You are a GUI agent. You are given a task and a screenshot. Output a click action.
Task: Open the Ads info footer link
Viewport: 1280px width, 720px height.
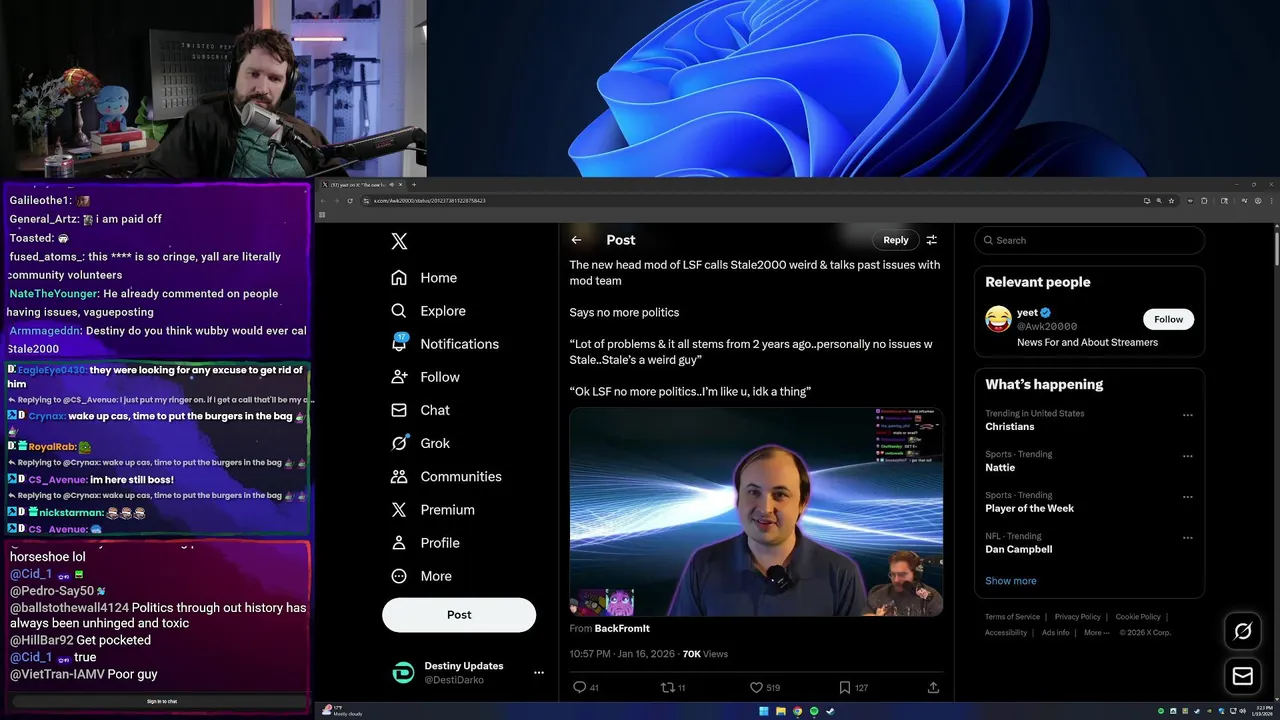[1055, 632]
